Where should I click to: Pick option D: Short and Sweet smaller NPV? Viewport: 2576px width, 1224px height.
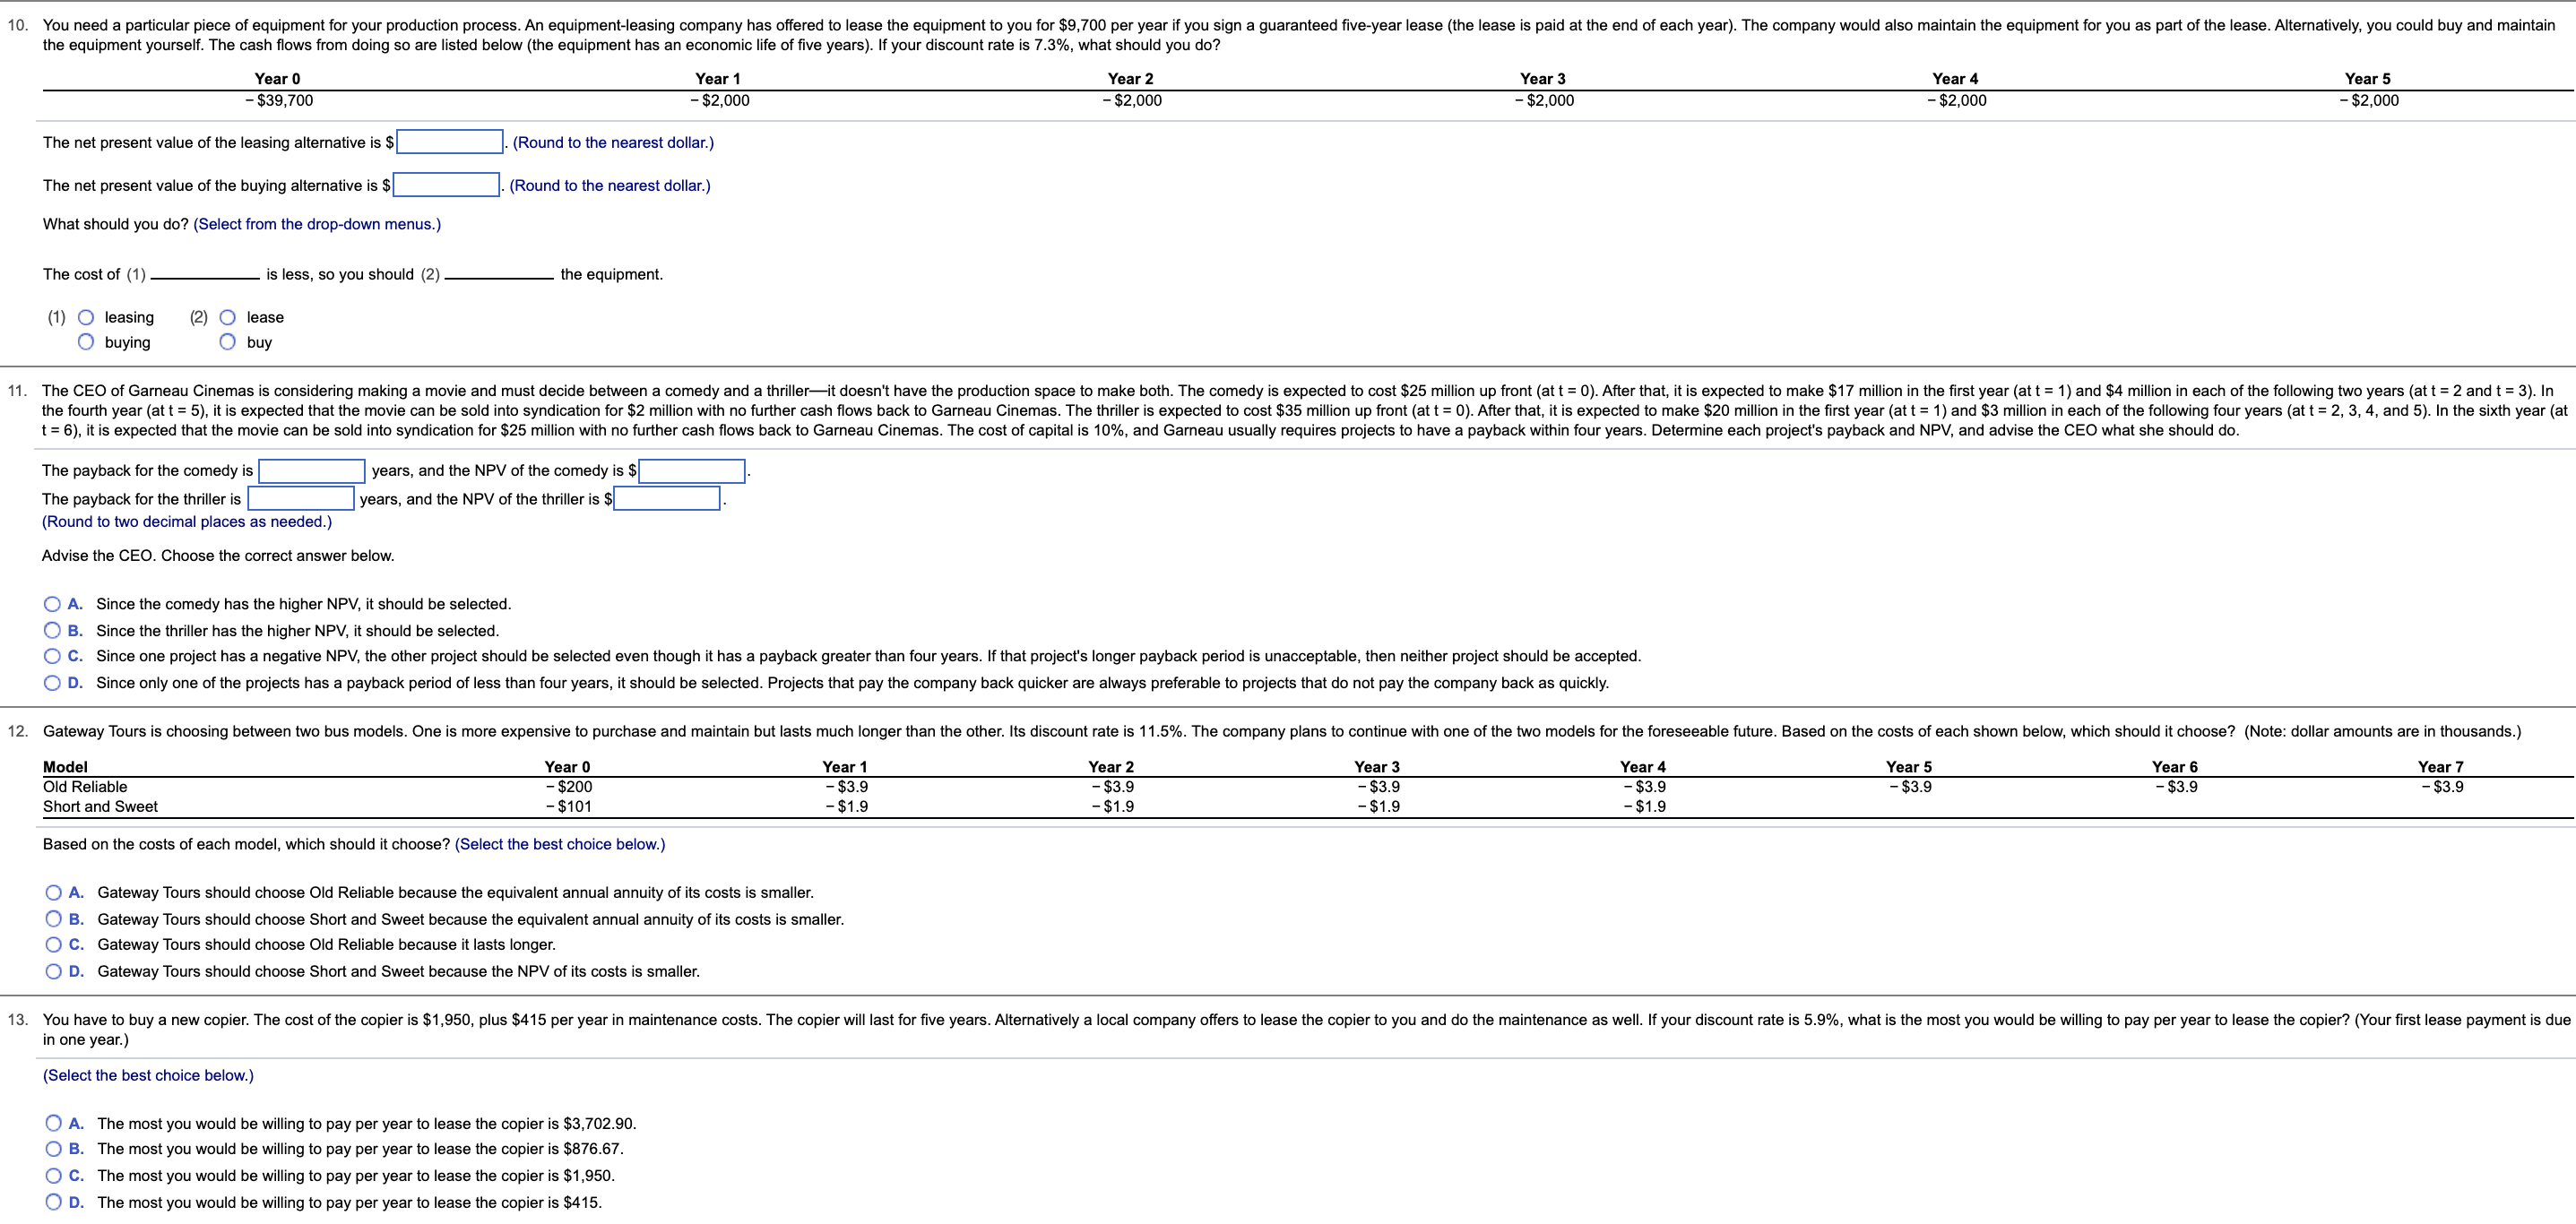click(53, 972)
